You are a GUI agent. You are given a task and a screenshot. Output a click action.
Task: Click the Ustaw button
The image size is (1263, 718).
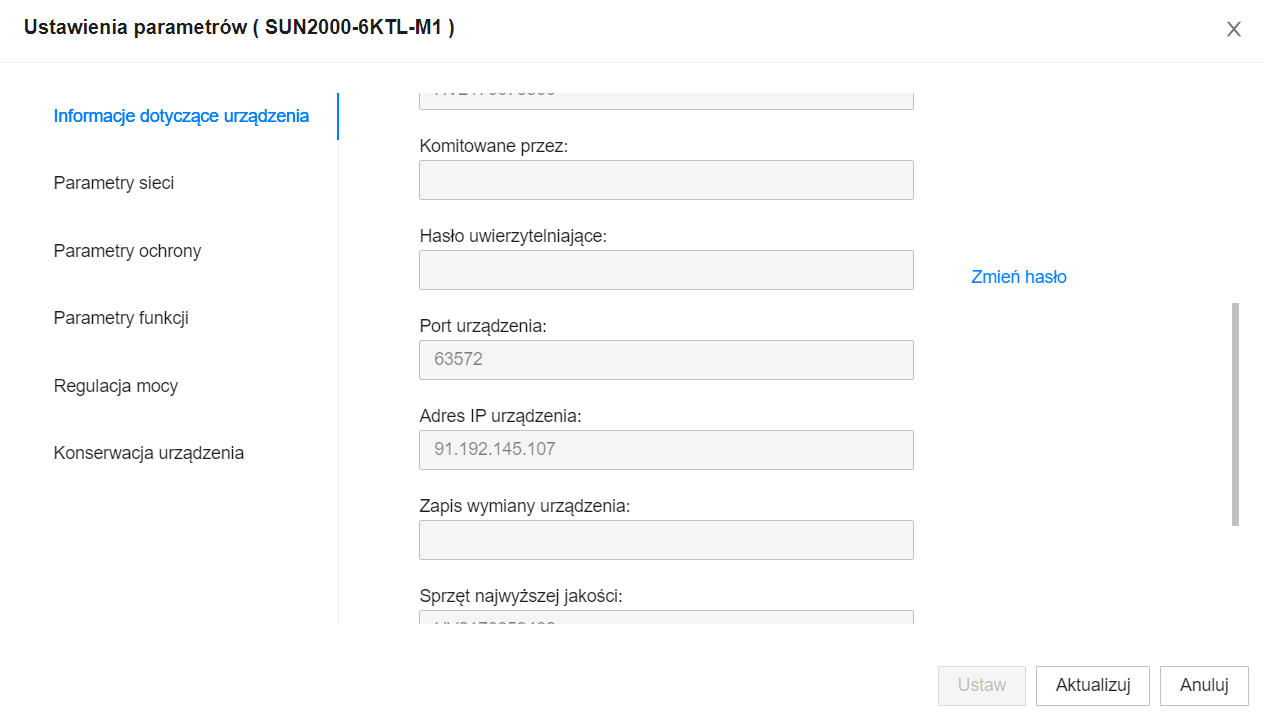tap(982, 686)
